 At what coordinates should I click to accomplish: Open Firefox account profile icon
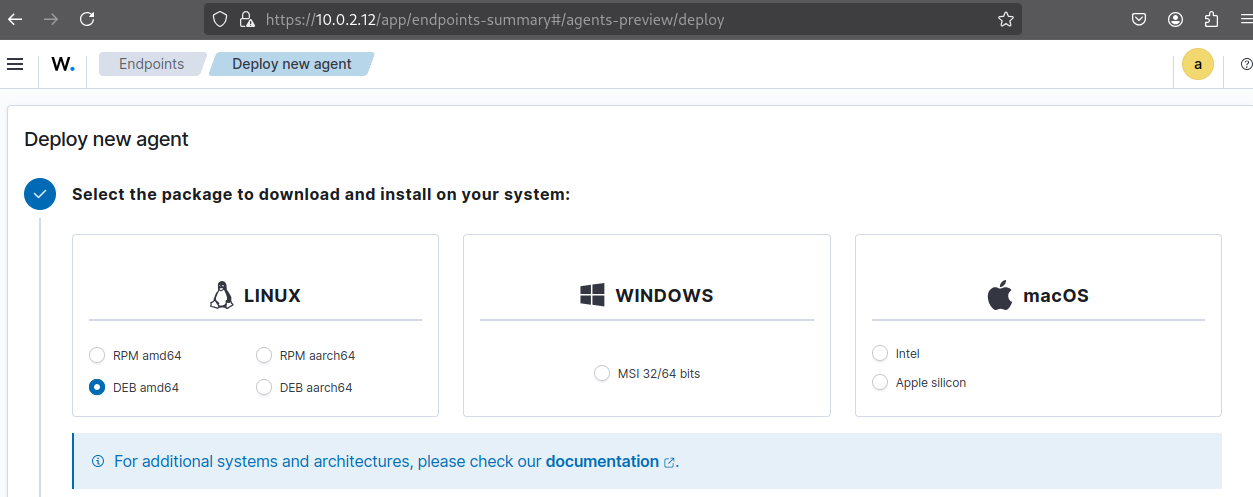pos(1175,19)
